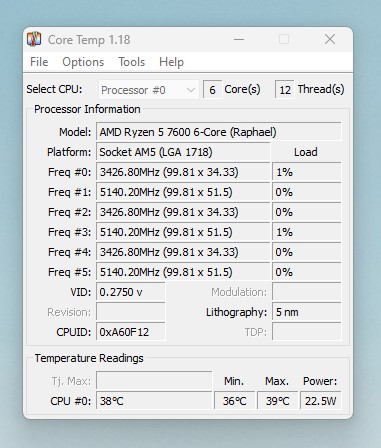Select the Model field AMD Ryzen 5 7600
This screenshot has height=448, width=381.
coord(219,132)
